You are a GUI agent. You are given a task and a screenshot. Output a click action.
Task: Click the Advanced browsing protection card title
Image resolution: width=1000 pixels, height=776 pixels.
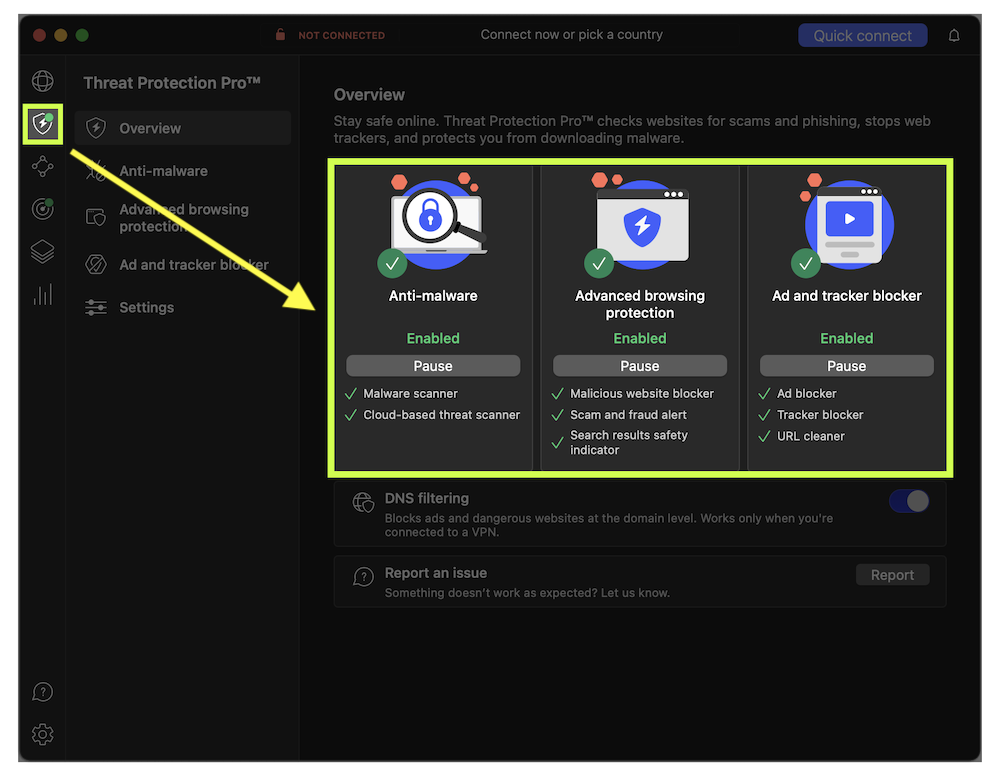(640, 304)
